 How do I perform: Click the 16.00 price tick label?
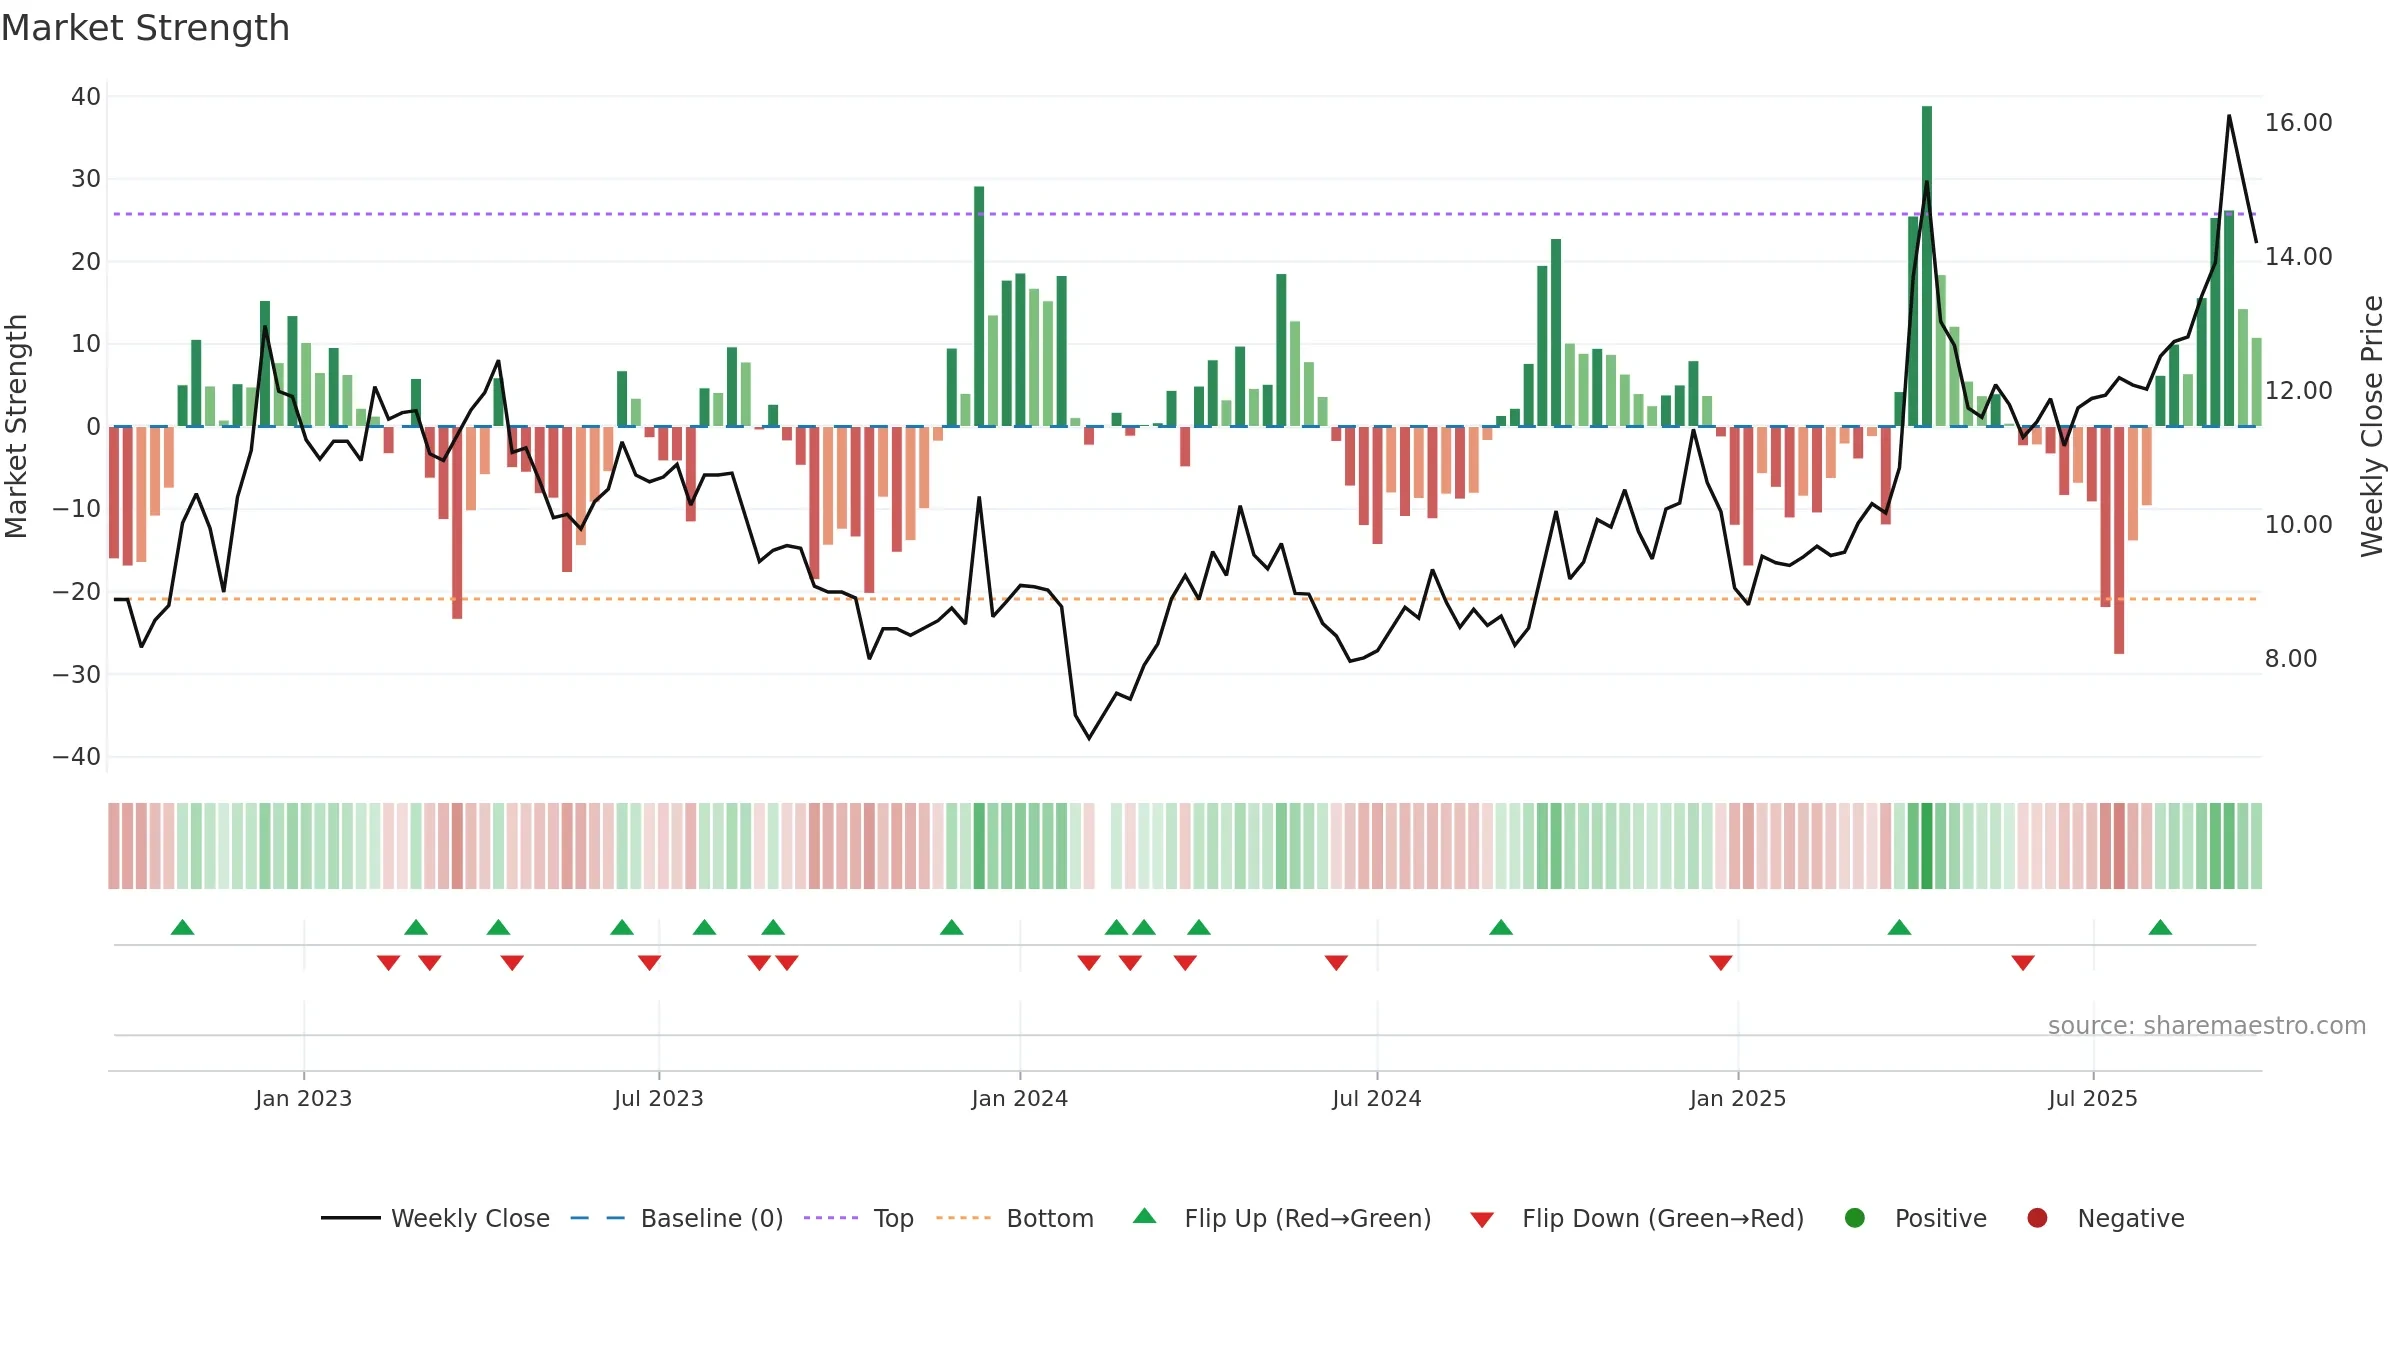tap(2298, 122)
